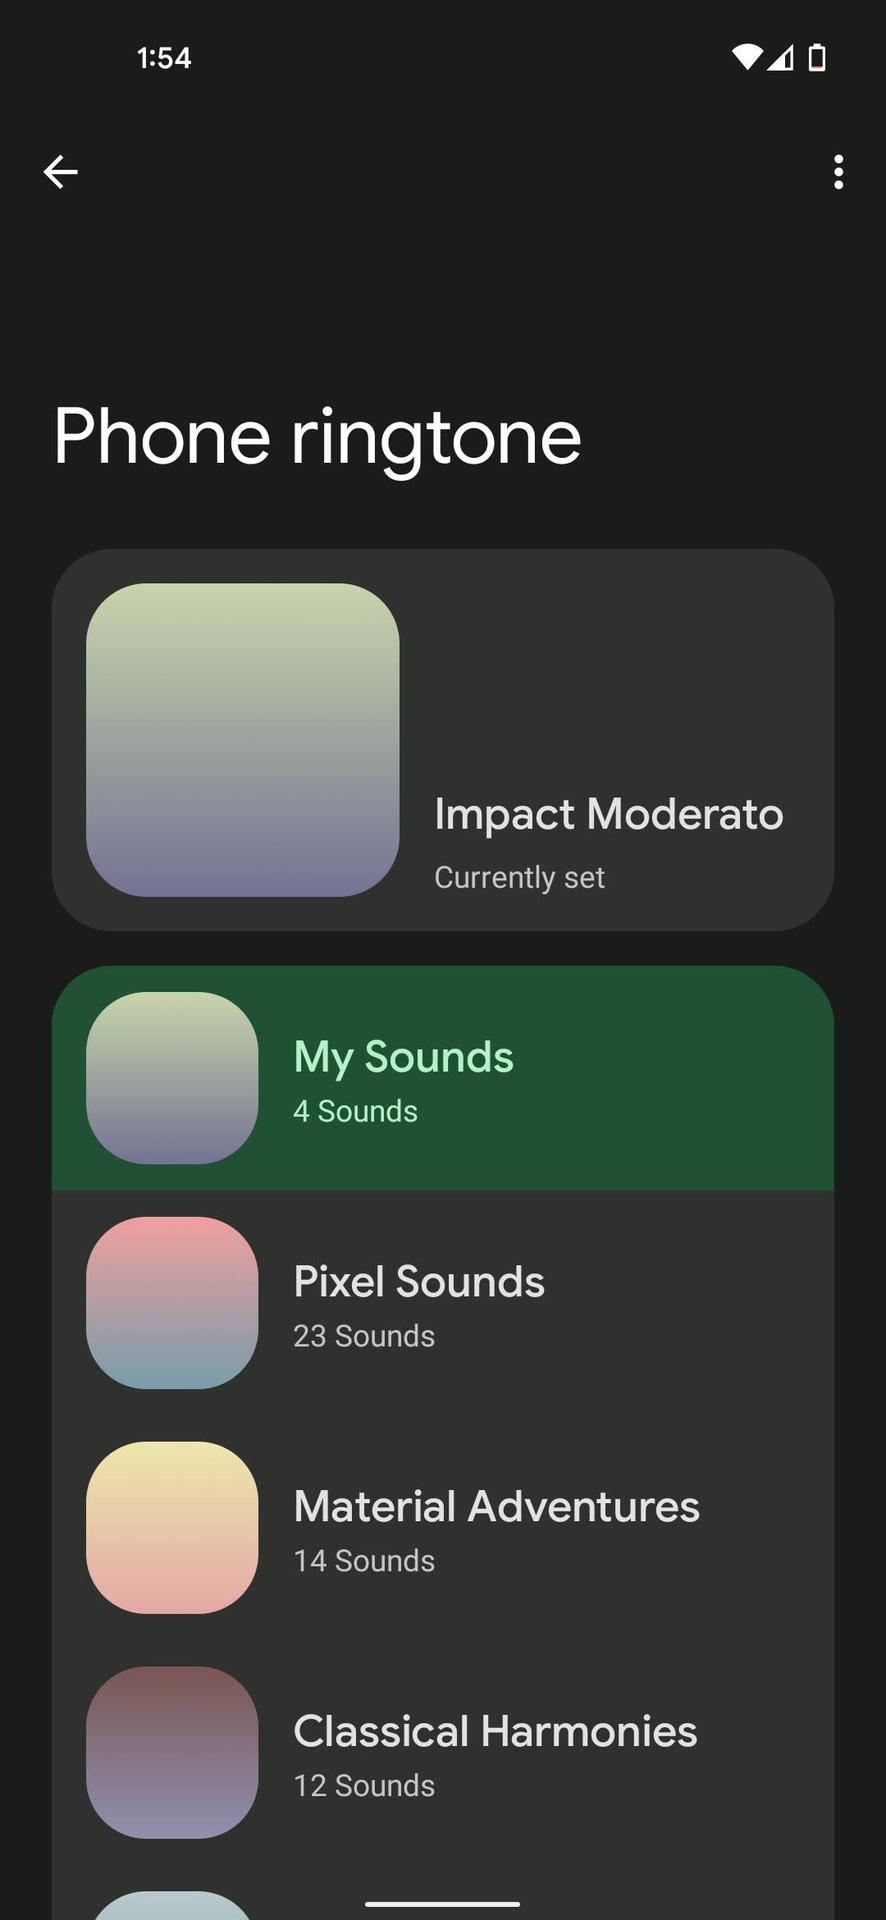
Task: Tap the Classical Harmonies gradient icon
Action: pyautogui.click(x=172, y=1752)
